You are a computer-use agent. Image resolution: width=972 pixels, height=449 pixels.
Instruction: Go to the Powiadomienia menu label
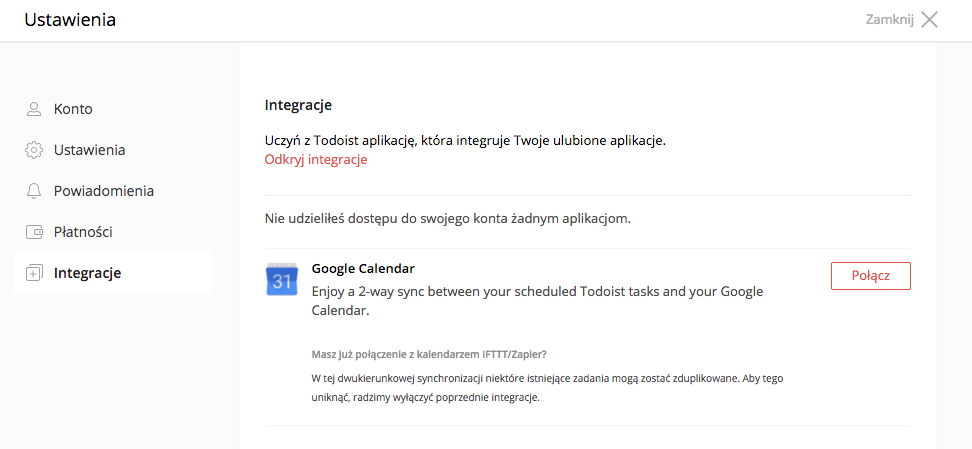coord(104,191)
